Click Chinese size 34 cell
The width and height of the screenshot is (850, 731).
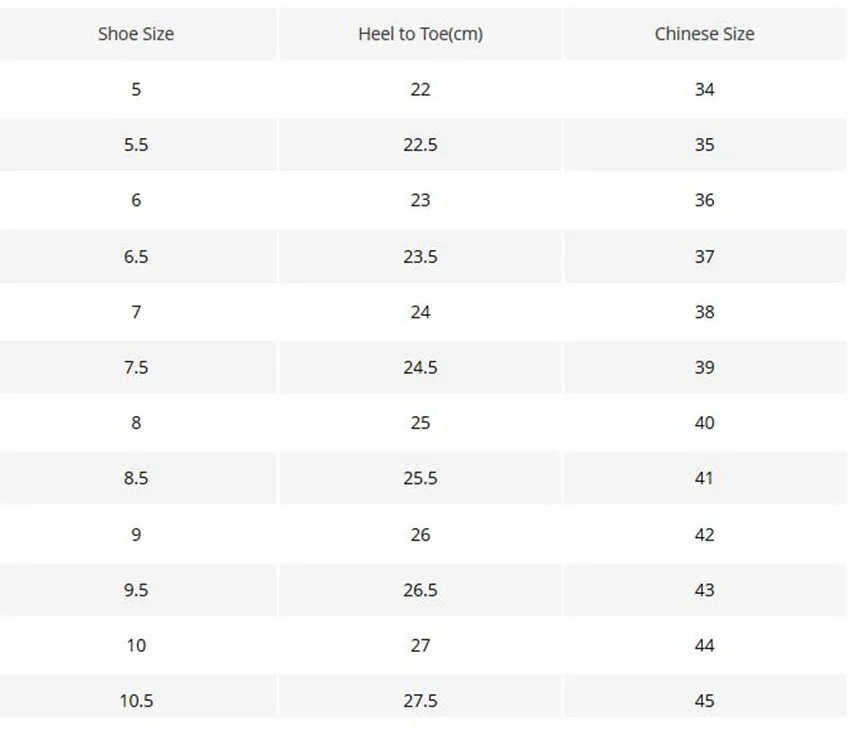click(x=704, y=89)
